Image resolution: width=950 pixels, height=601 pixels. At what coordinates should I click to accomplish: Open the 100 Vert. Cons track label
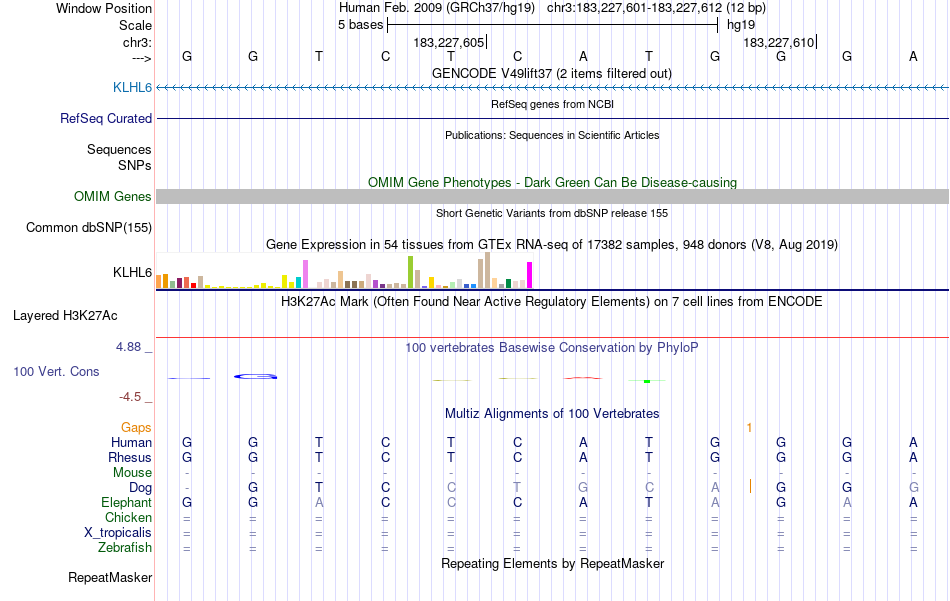click(56, 371)
